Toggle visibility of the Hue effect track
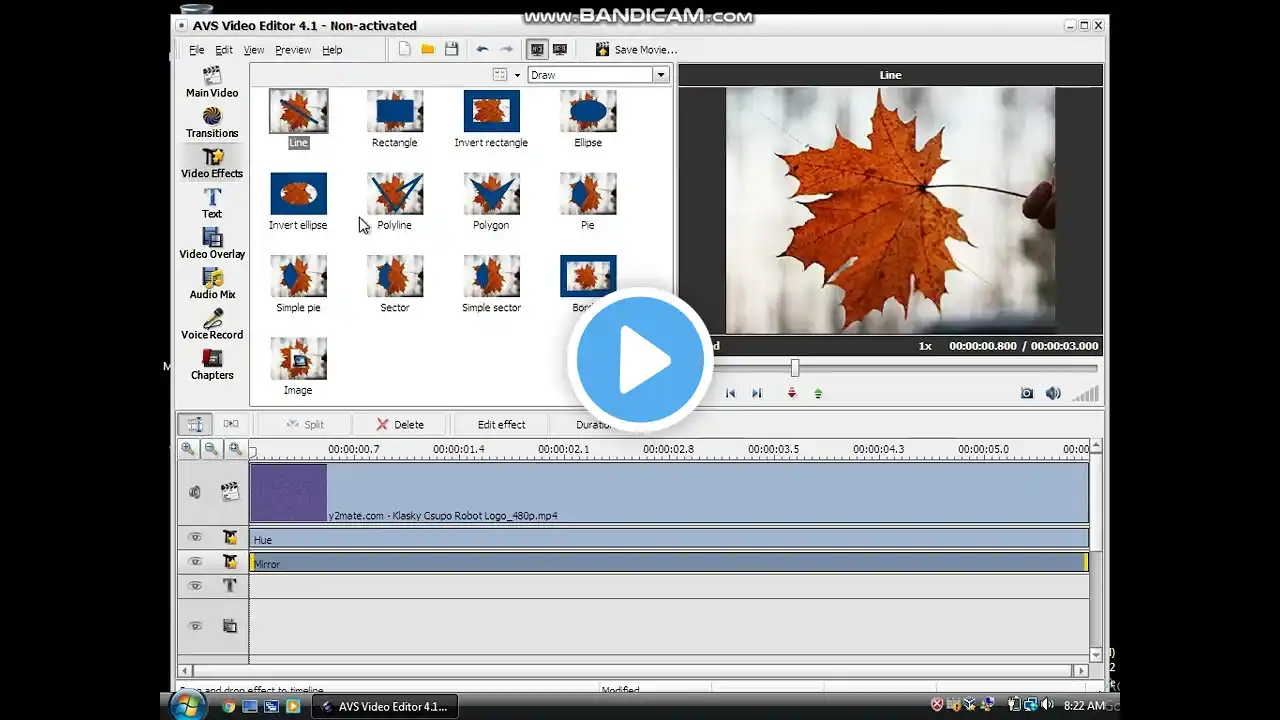Image resolution: width=1280 pixels, height=720 pixels. click(x=195, y=538)
